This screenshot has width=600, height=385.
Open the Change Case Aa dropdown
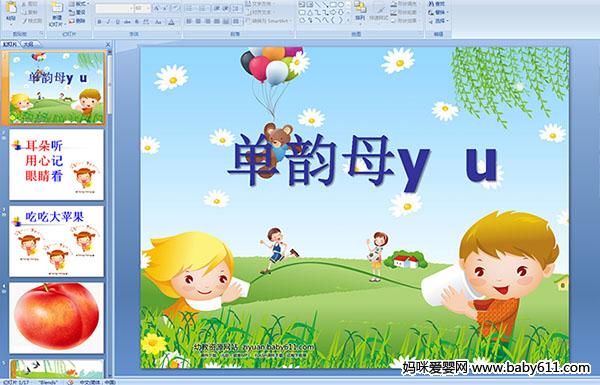pos(158,22)
